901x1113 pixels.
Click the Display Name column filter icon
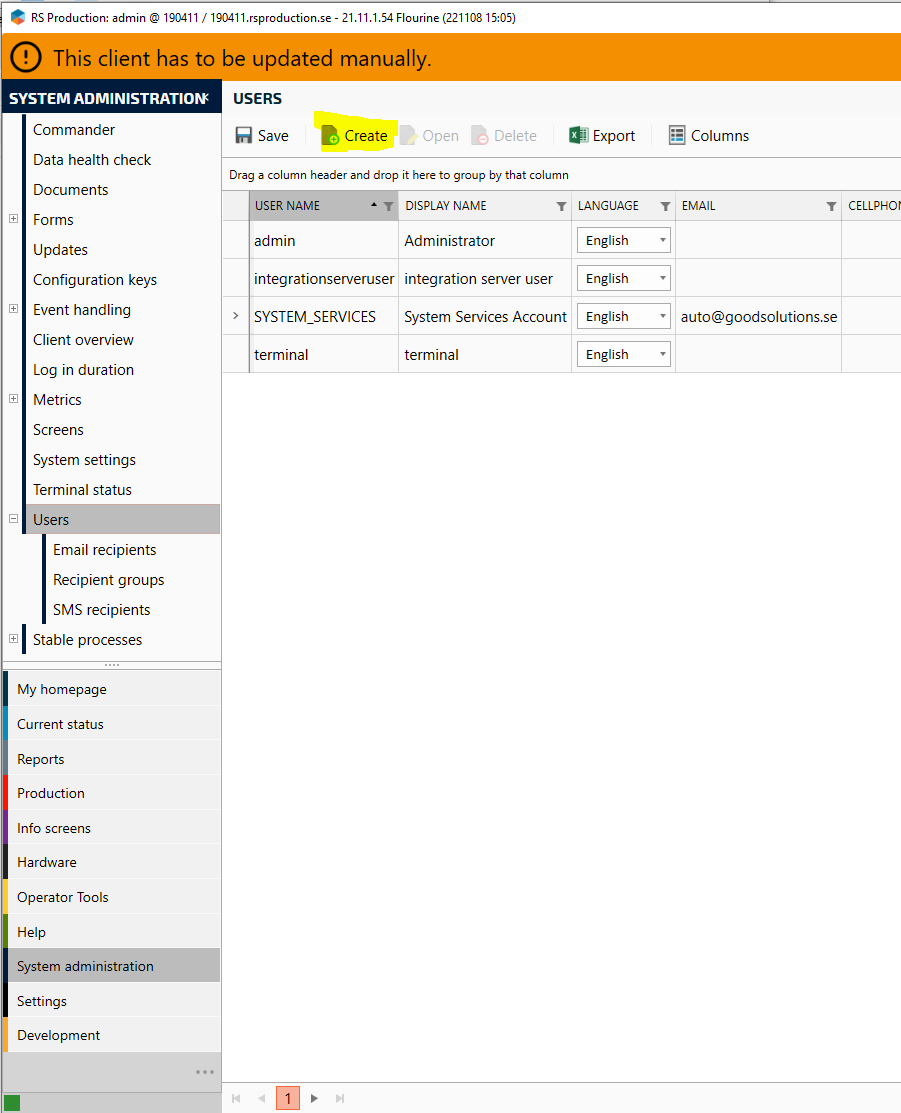tap(561, 206)
